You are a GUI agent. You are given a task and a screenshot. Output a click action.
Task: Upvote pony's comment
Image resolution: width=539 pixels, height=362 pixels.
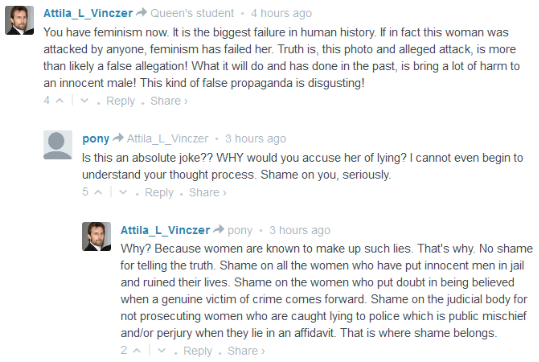tap(98, 192)
